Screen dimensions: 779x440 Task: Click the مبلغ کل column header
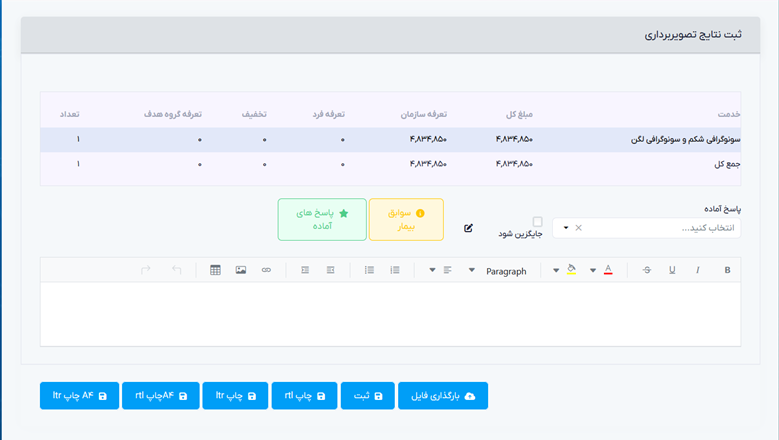(x=519, y=114)
